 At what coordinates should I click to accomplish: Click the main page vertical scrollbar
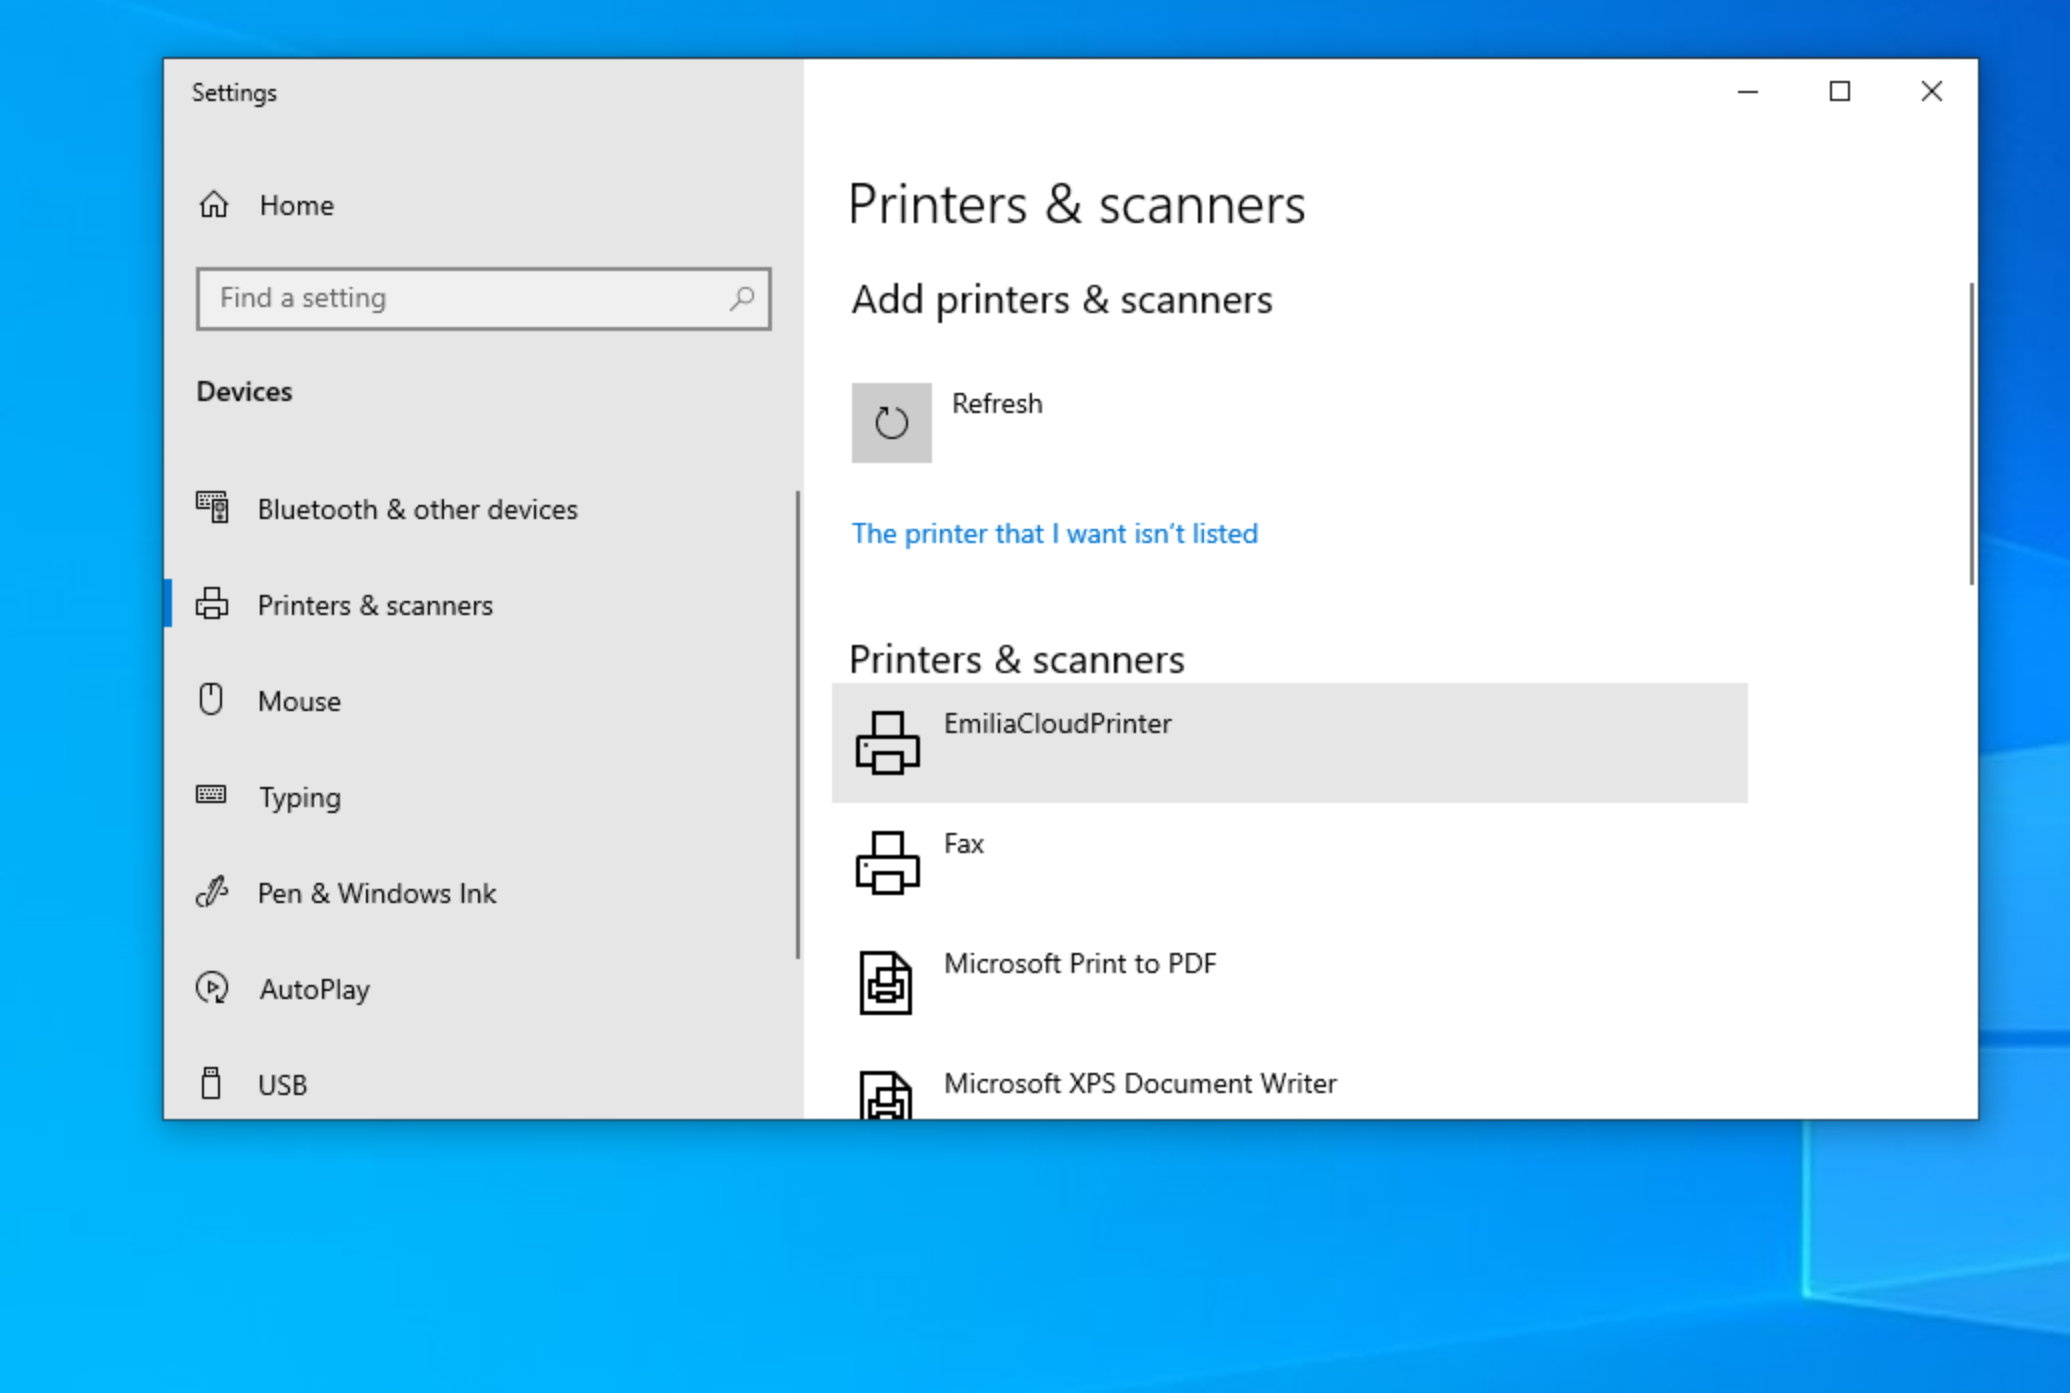[x=1971, y=434]
